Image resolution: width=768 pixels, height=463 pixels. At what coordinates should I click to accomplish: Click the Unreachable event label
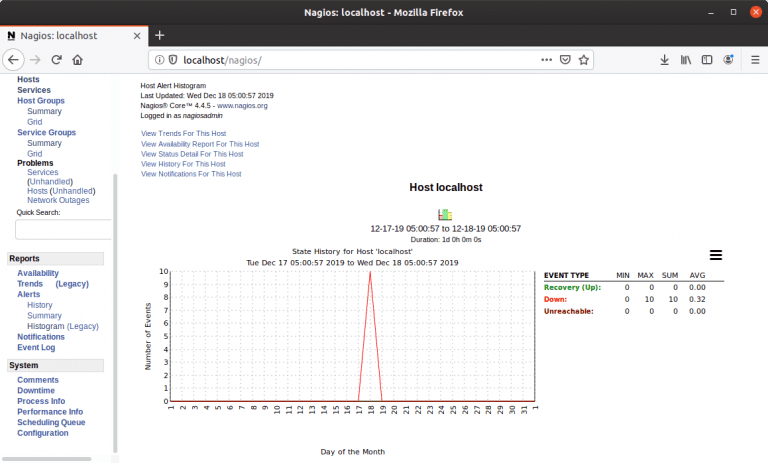coord(569,311)
